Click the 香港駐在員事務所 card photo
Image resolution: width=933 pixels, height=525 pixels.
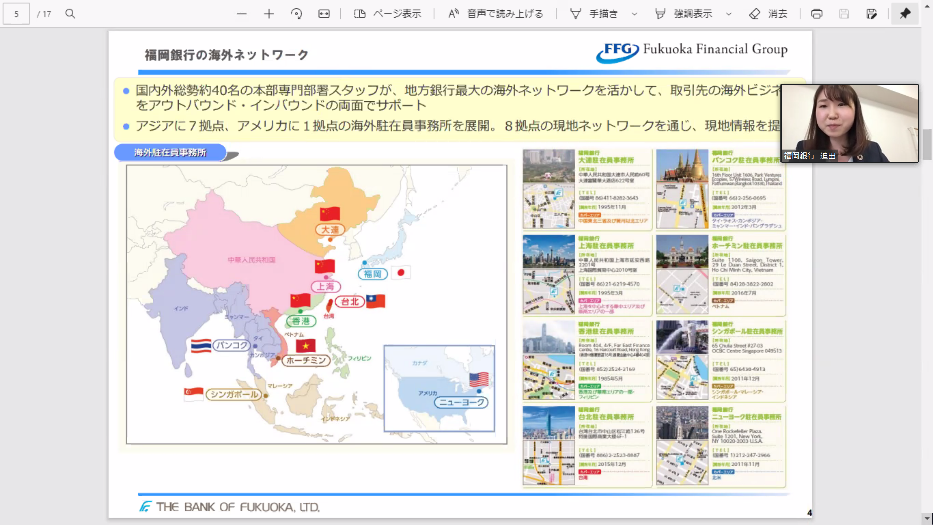549,337
